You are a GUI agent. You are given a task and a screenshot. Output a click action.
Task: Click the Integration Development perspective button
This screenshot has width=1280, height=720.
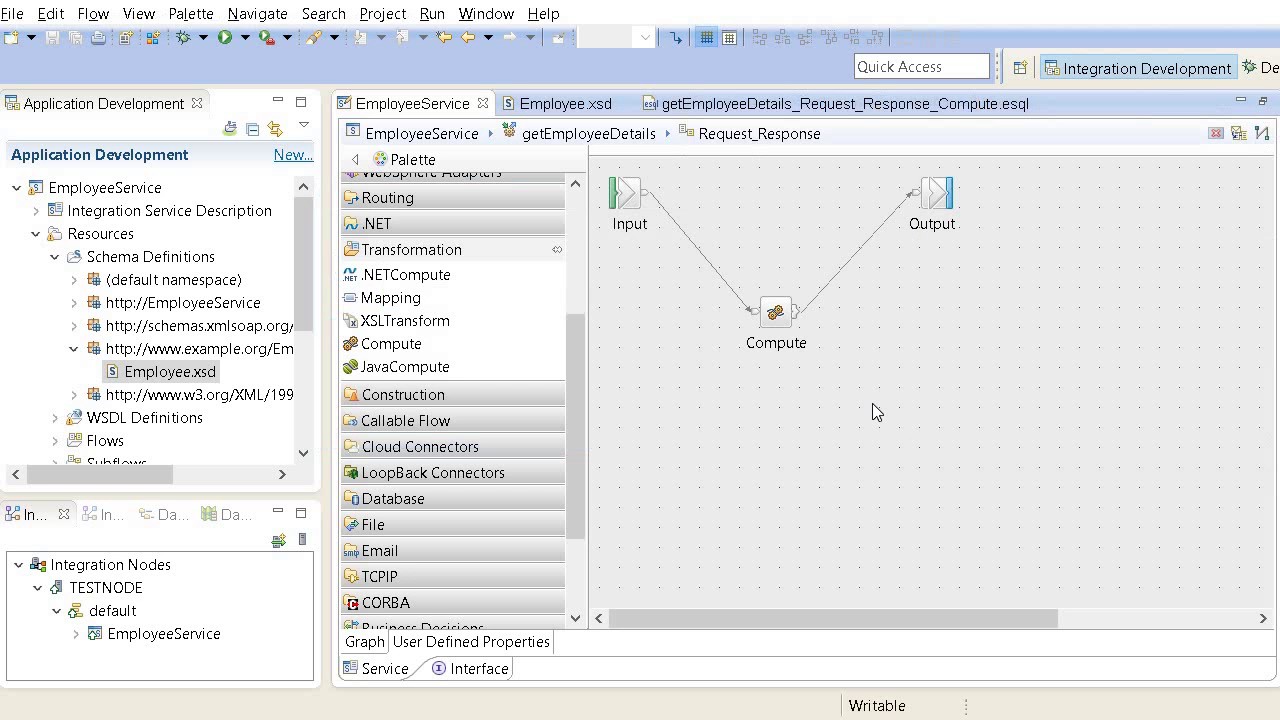(x=1137, y=68)
